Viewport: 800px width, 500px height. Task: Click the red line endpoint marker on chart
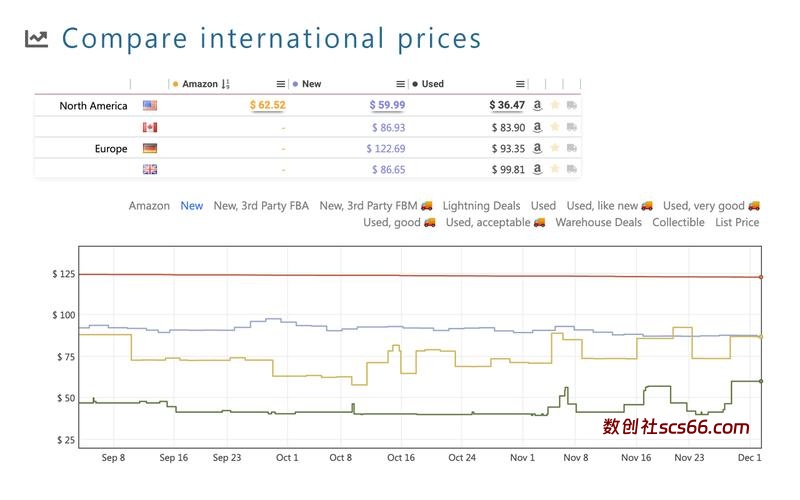pyautogui.click(x=761, y=277)
